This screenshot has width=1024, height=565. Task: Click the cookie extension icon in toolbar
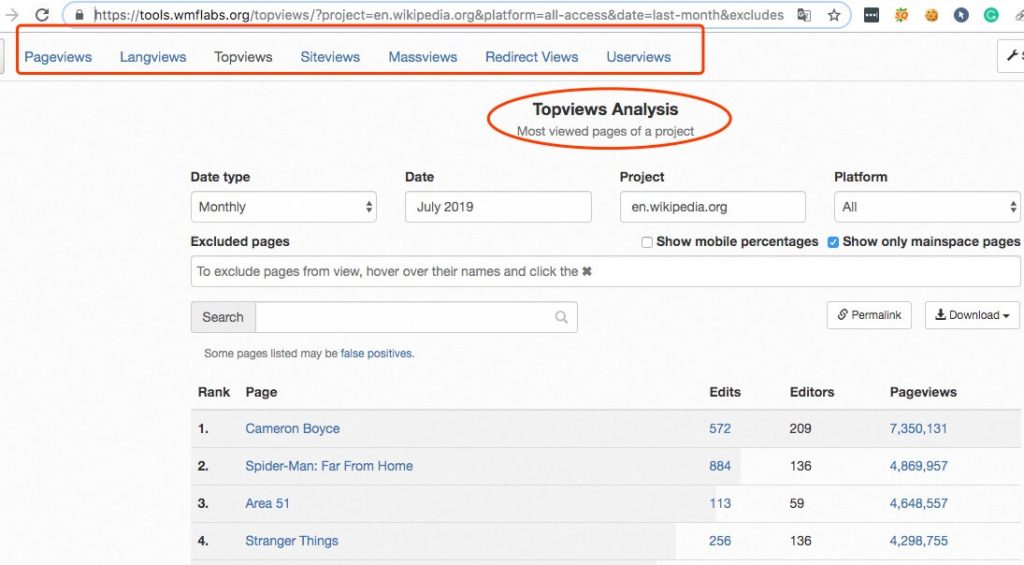(931, 15)
